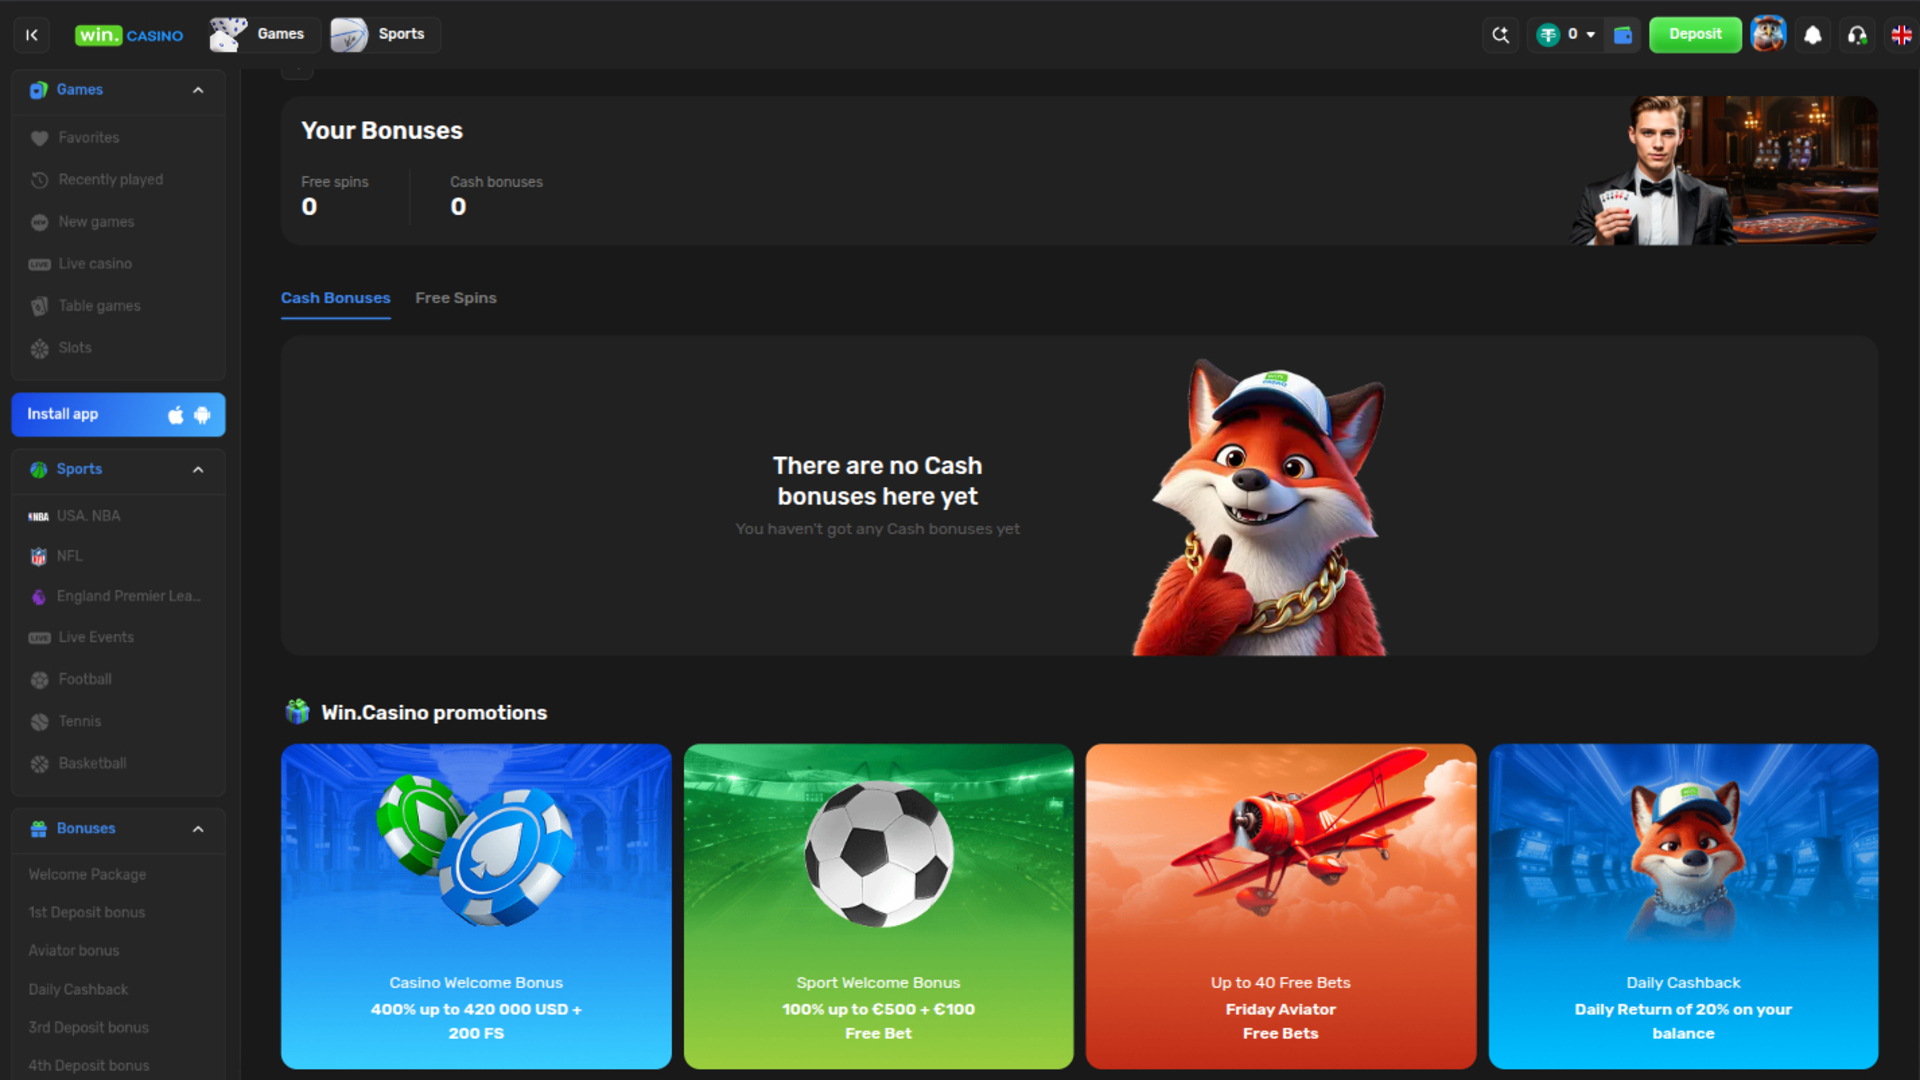Image resolution: width=1920 pixels, height=1080 pixels.
Task: Open the Daily Cashback promotion card
Action: click(1682, 905)
